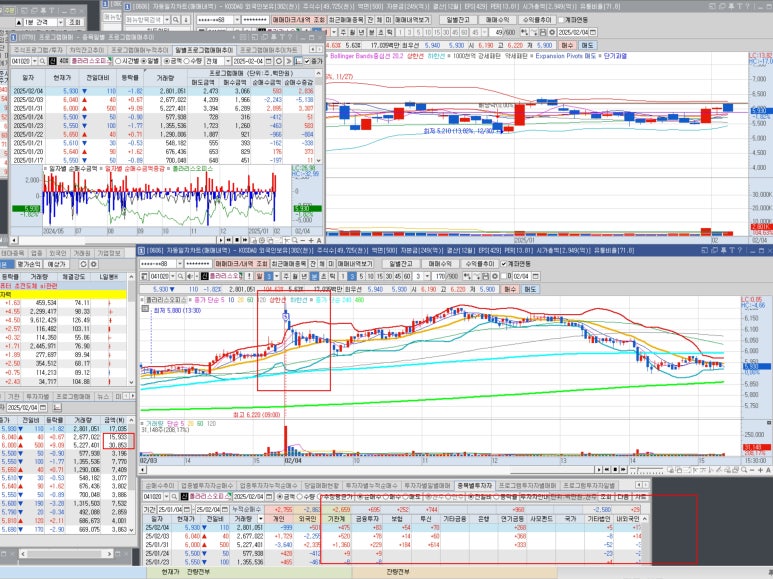Open calendar for end date 25/02/04 in investor panel
Viewport: 773px width, 579px height.
click(225, 509)
